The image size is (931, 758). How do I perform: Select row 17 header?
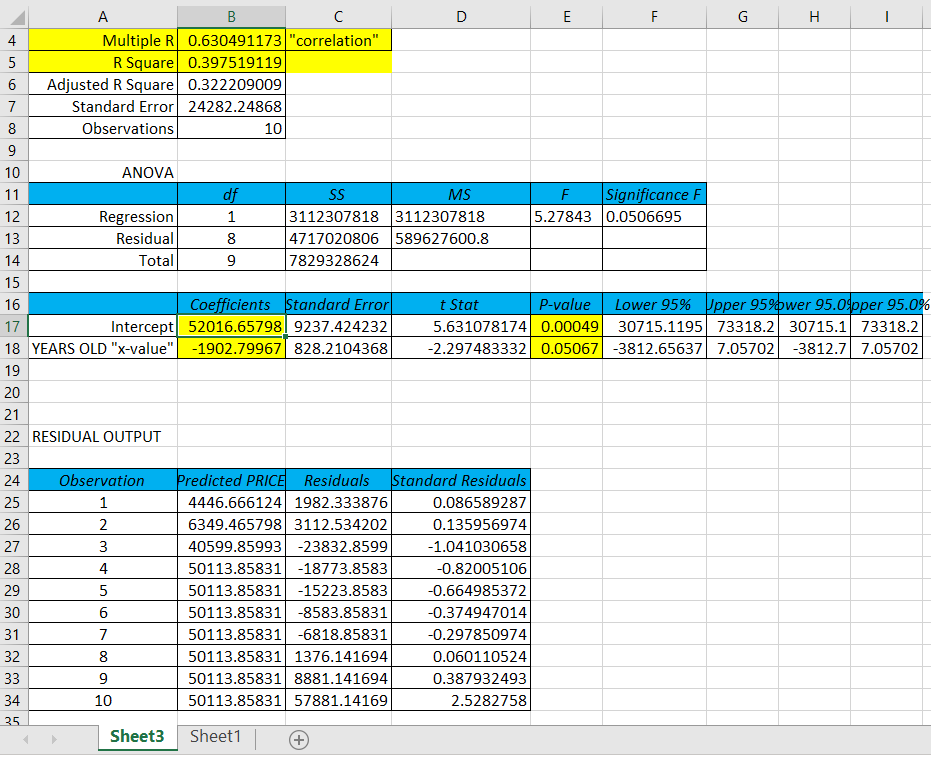(x=12, y=327)
